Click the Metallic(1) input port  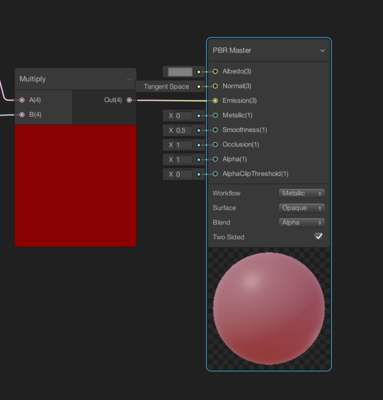pos(215,115)
